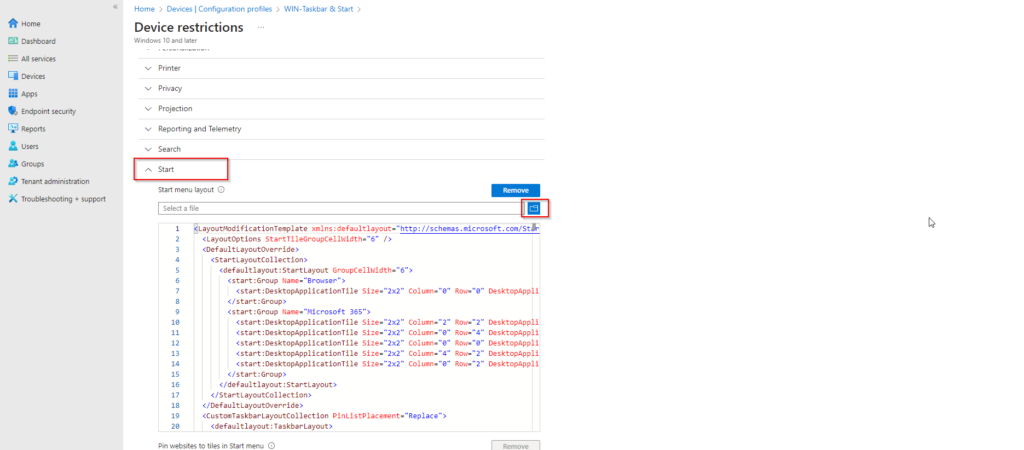Open Tenant administration icon
The image size is (1024, 450).
click(13, 182)
